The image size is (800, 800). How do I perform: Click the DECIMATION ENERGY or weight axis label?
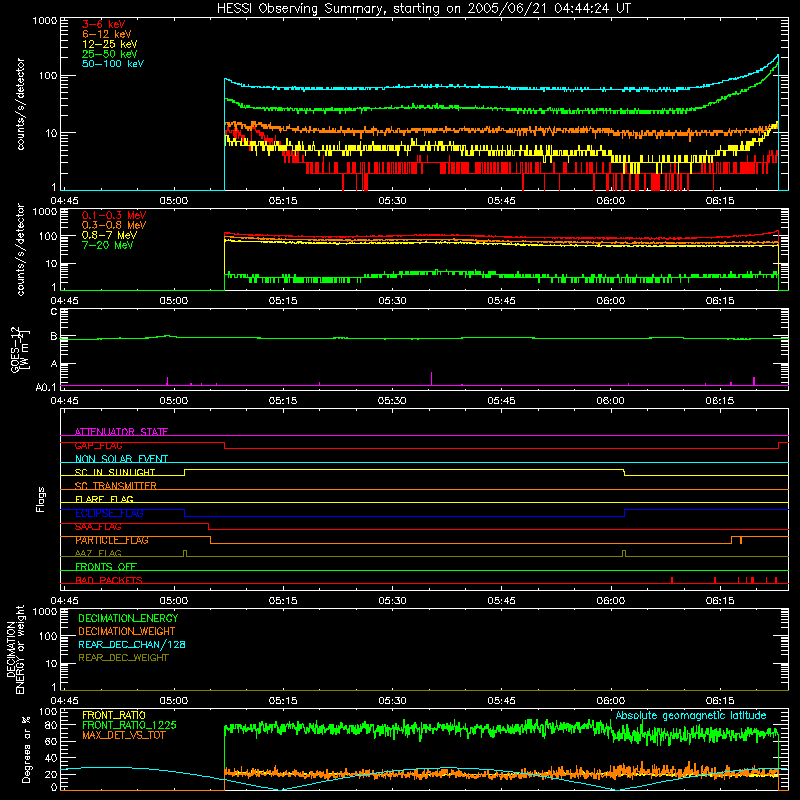tap(15, 649)
